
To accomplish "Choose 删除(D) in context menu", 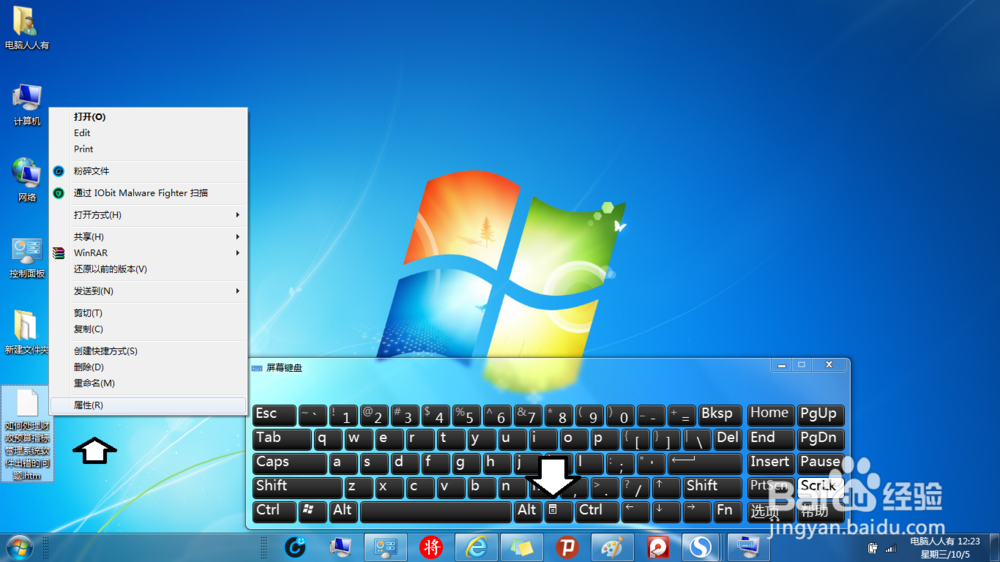I will click(x=148, y=367).
